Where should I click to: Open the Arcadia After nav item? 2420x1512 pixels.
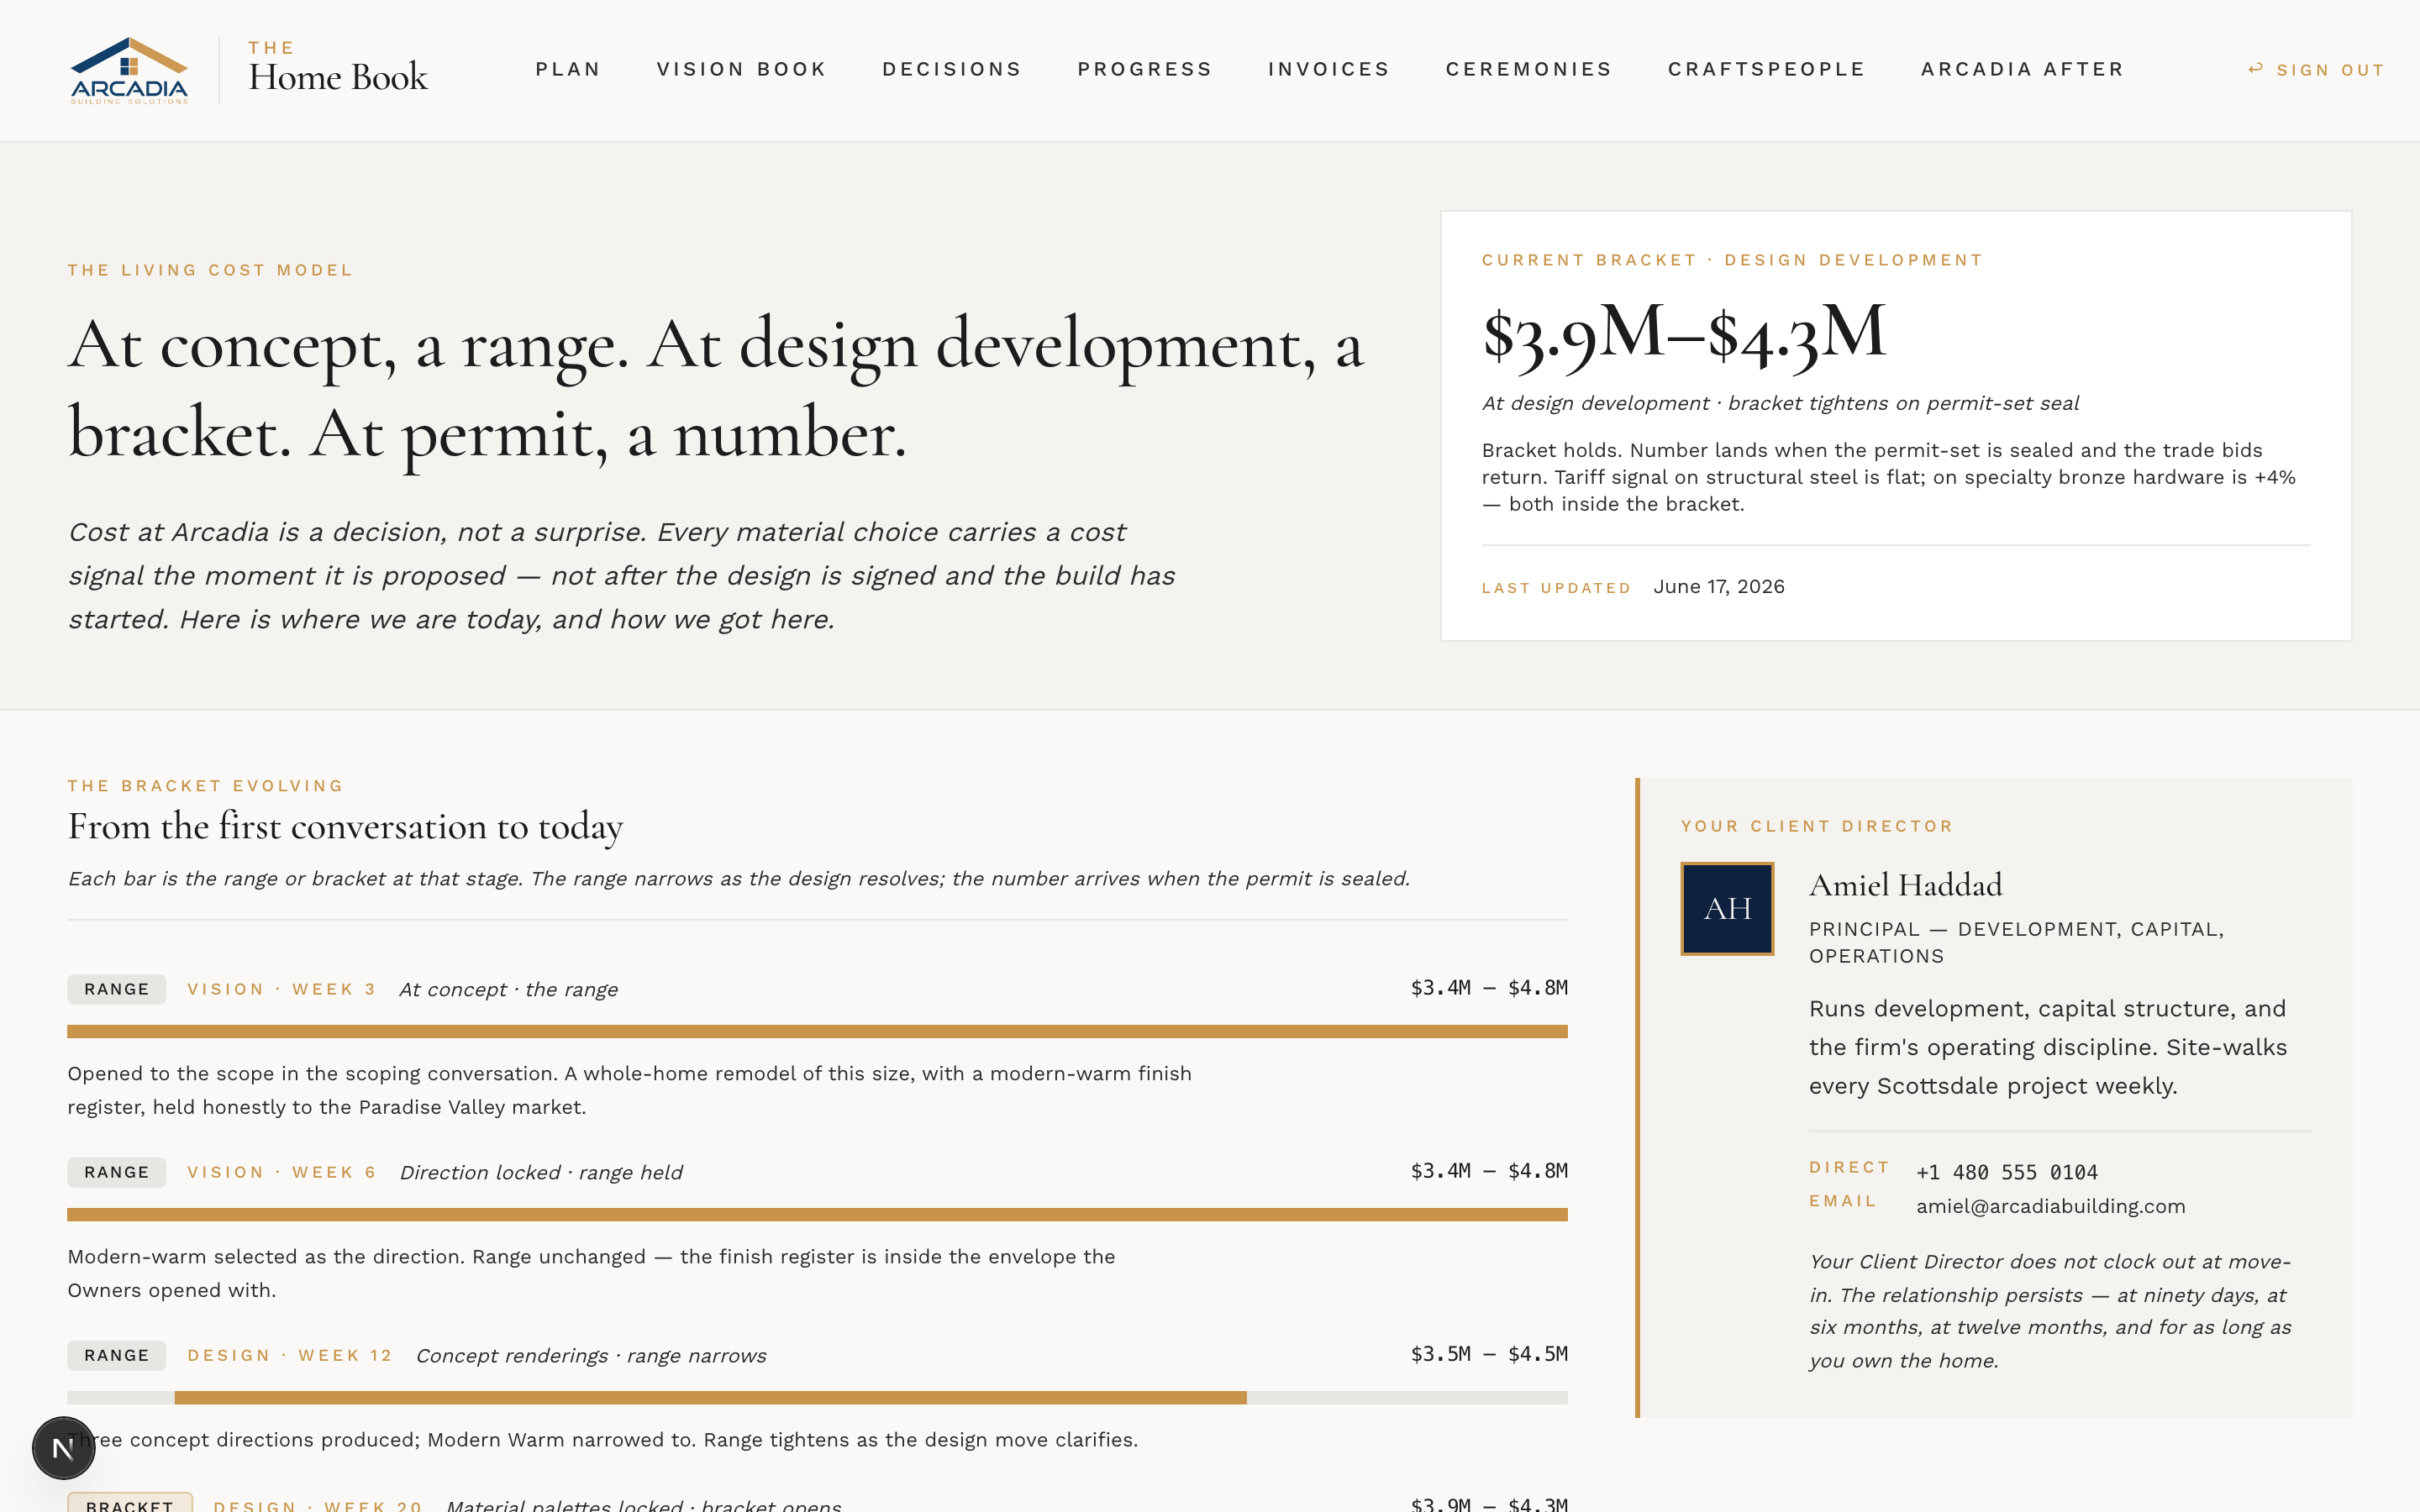(2022, 69)
